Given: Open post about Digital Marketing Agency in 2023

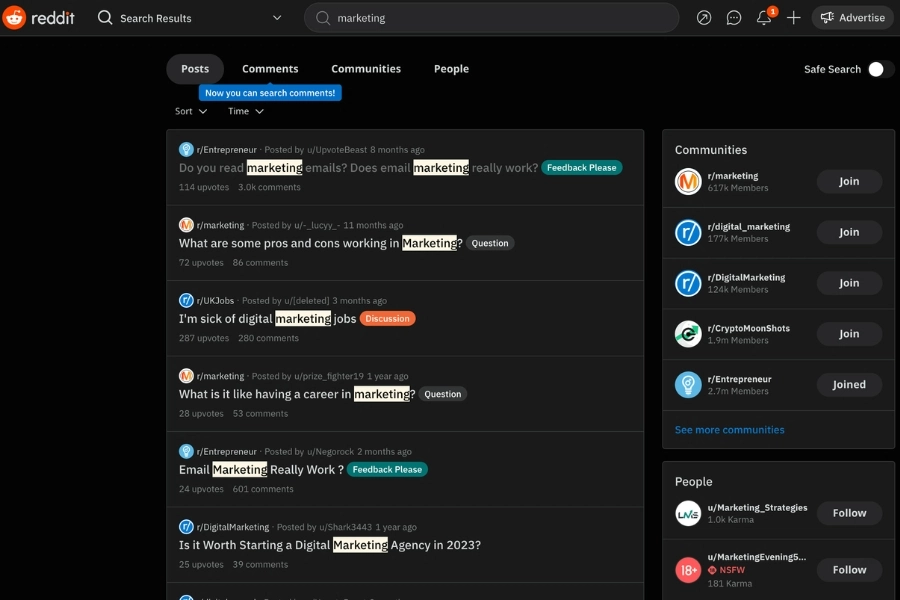Looking at the screenshot, I should pos(329,545).
